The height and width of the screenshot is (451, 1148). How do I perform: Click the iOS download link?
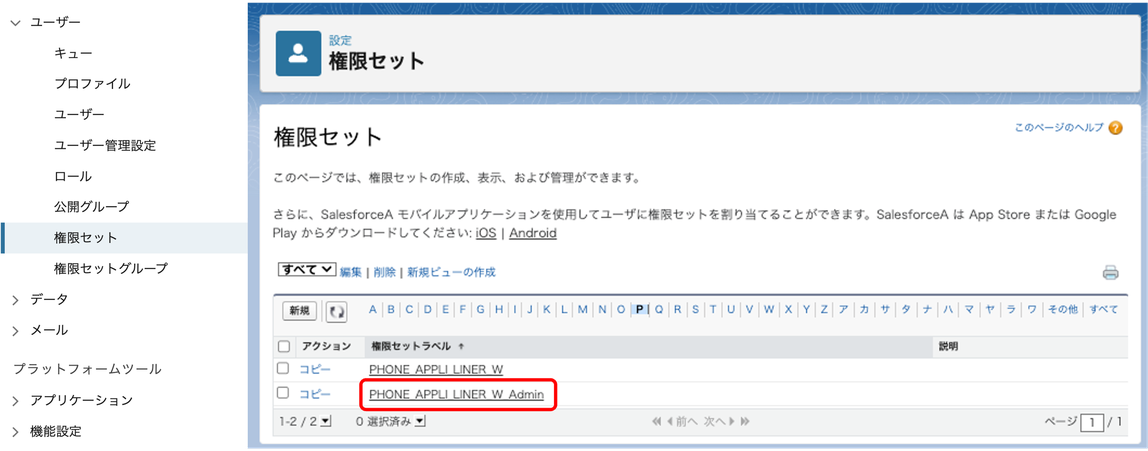tap(486, 234)
